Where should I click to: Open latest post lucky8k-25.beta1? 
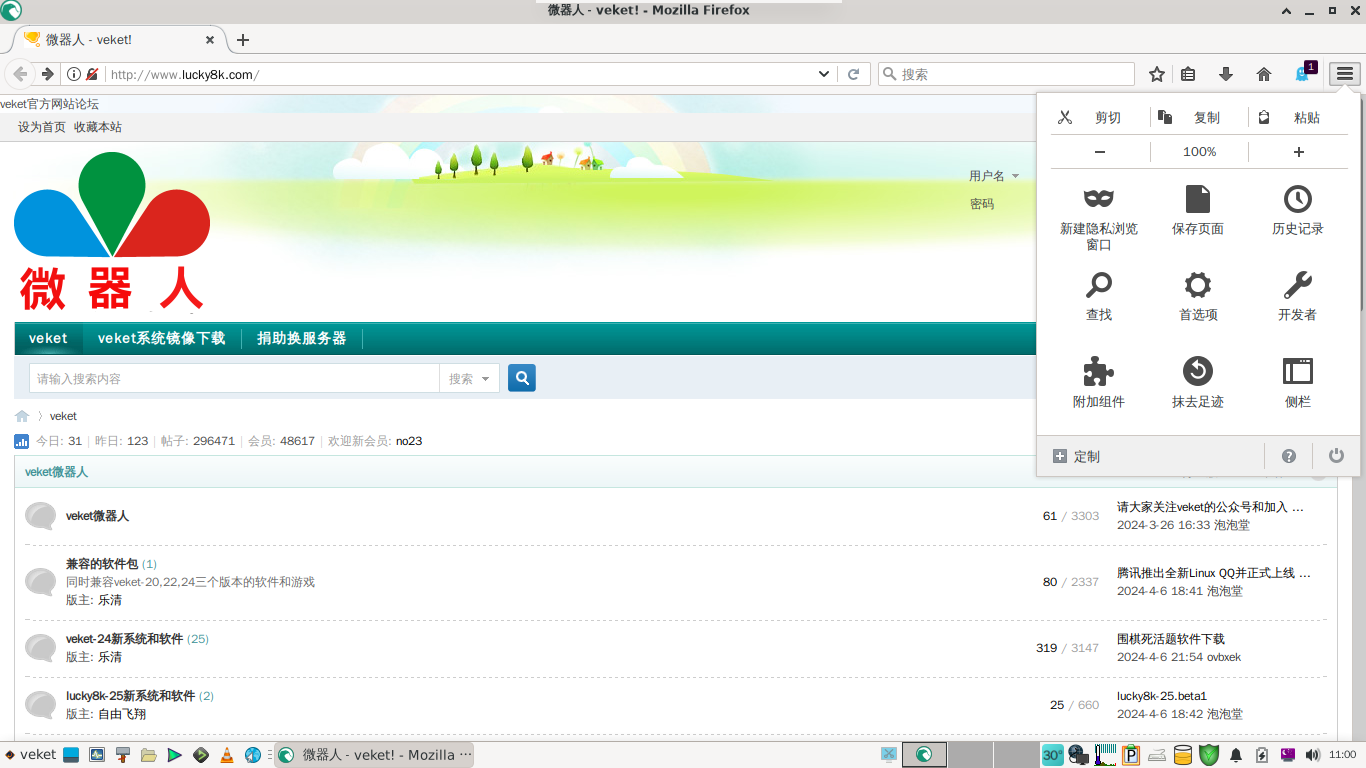(1162, 696)
